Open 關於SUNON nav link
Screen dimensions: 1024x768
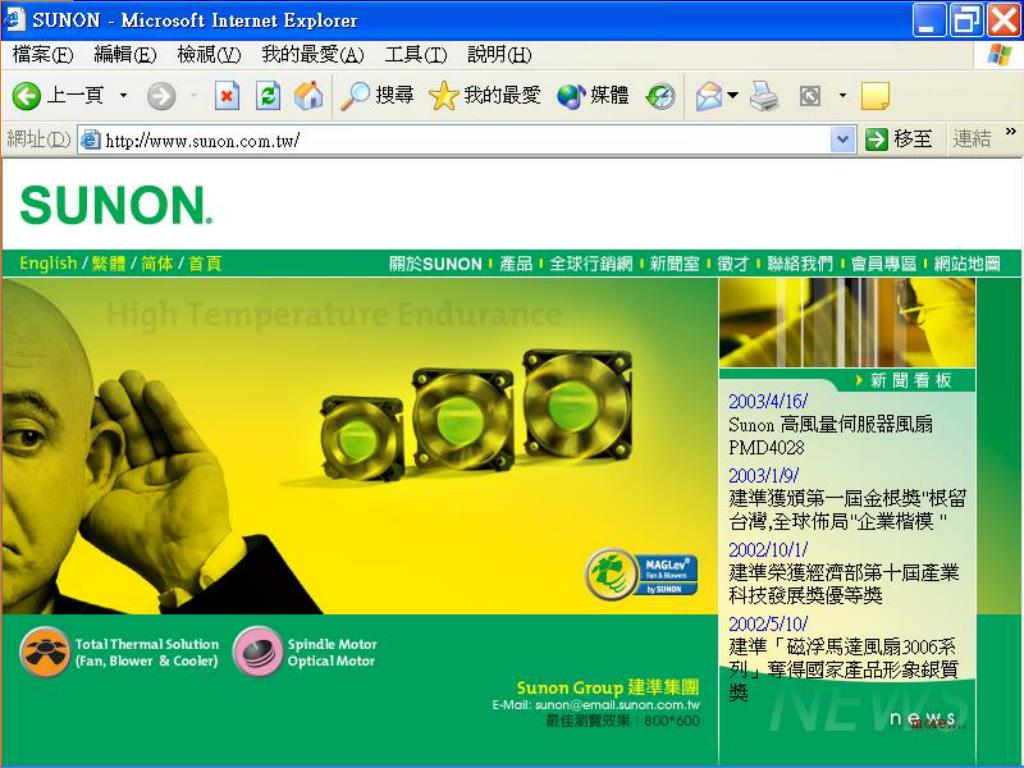[436, 264]
